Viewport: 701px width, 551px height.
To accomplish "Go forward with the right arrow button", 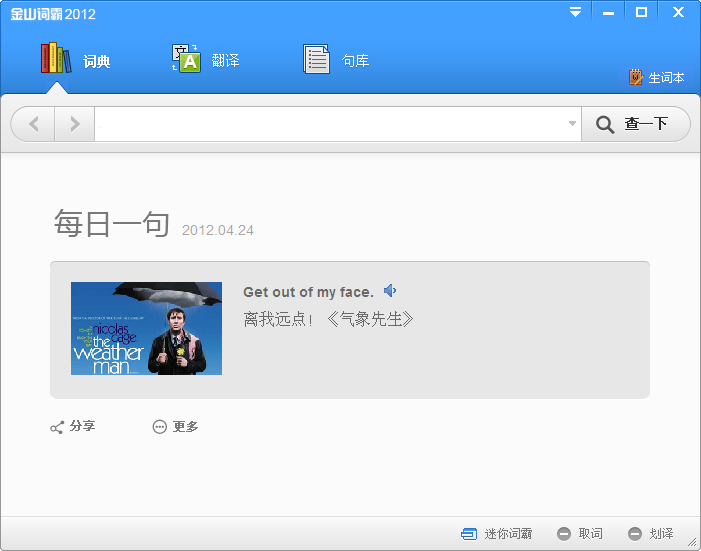I will pos(75,124).
